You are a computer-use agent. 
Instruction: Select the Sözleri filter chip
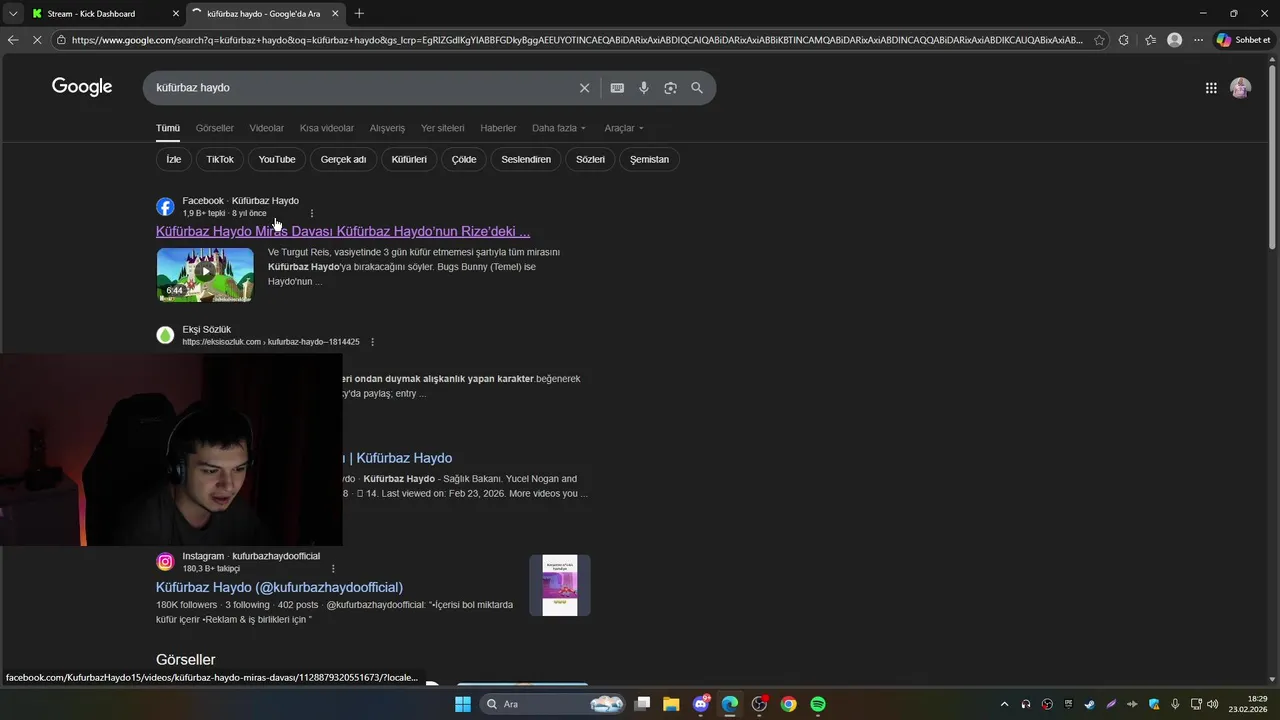point(590,159)
